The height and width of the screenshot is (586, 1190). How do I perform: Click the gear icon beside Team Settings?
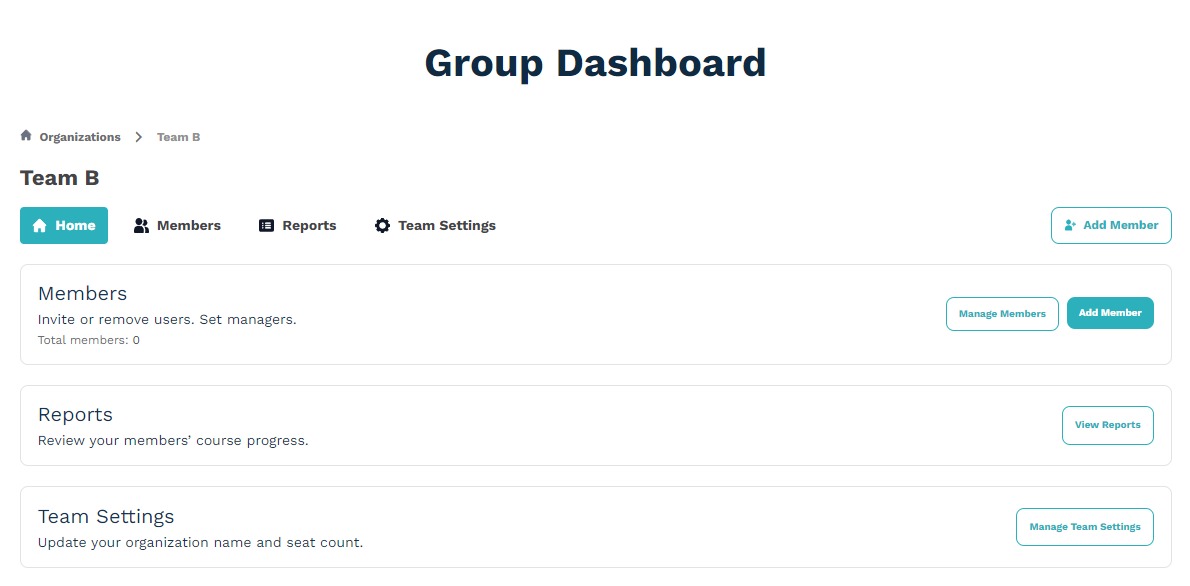coord(382,225)
